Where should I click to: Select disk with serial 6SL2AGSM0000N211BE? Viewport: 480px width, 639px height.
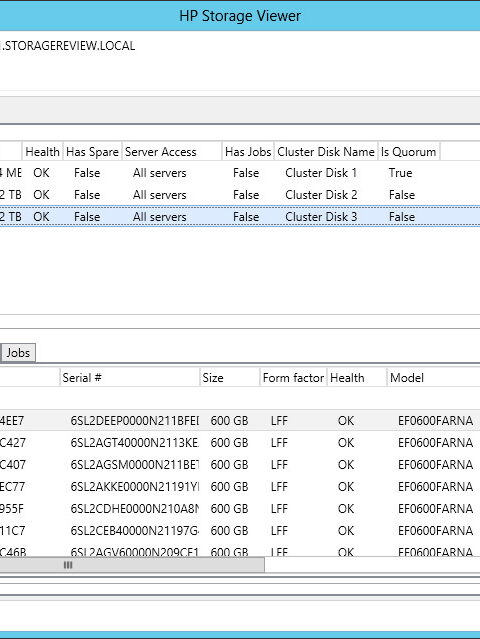pos(240,465)
